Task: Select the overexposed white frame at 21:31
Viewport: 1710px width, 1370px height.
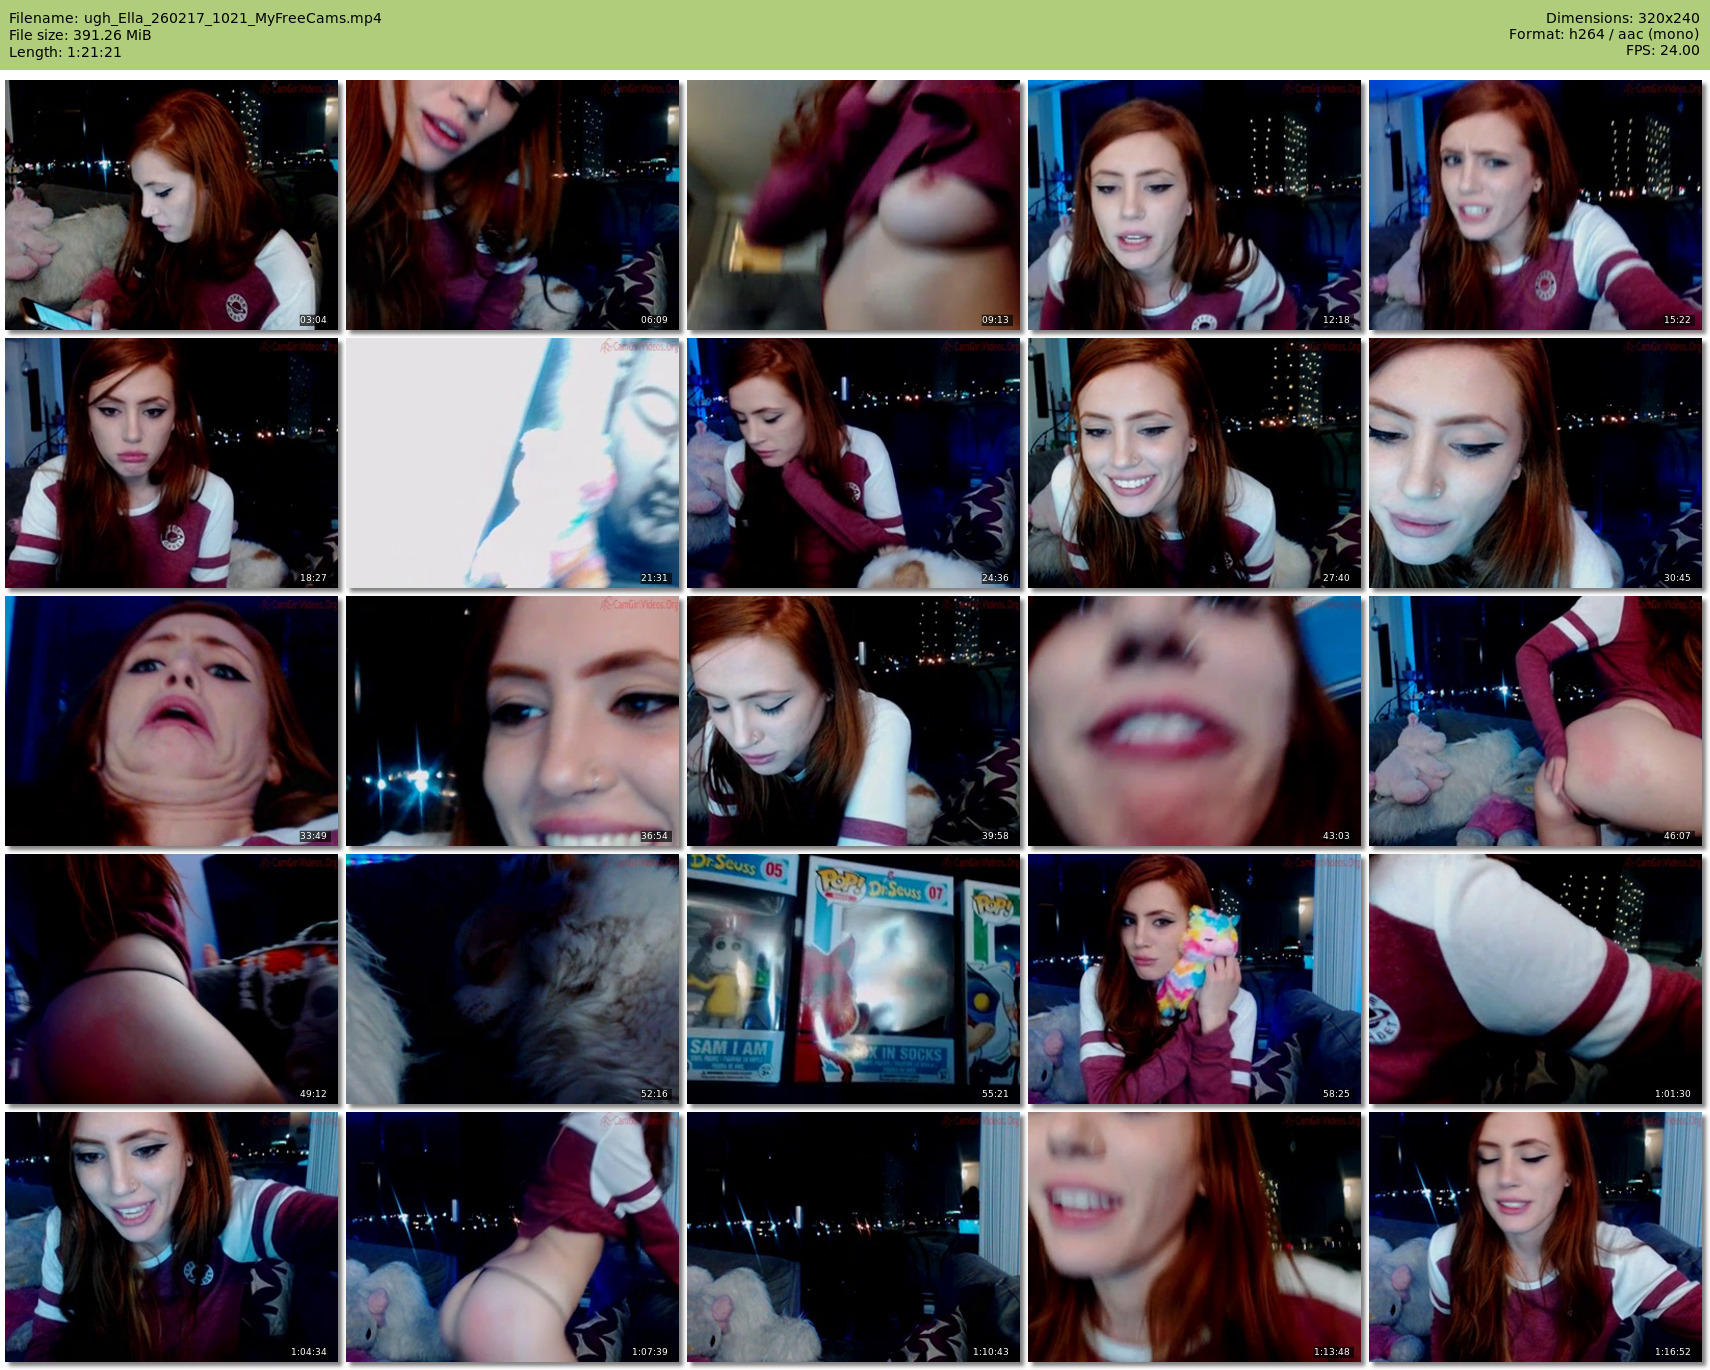Action: [x=512, y=463]
